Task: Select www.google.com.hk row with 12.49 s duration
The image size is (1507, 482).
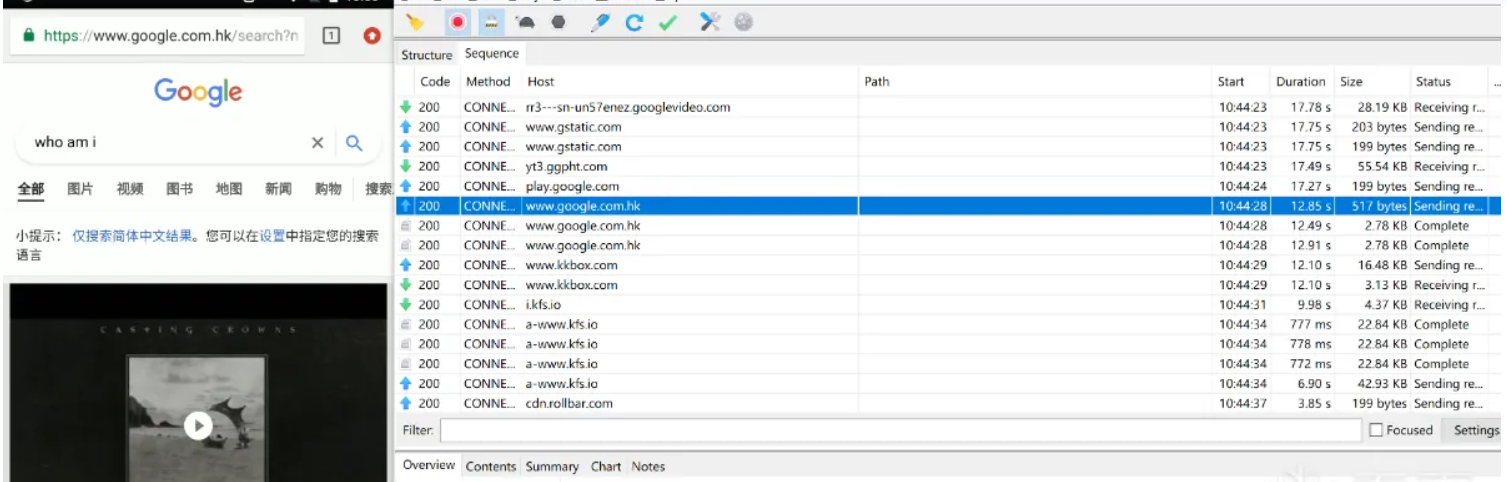Action: [x=949, y=226]
